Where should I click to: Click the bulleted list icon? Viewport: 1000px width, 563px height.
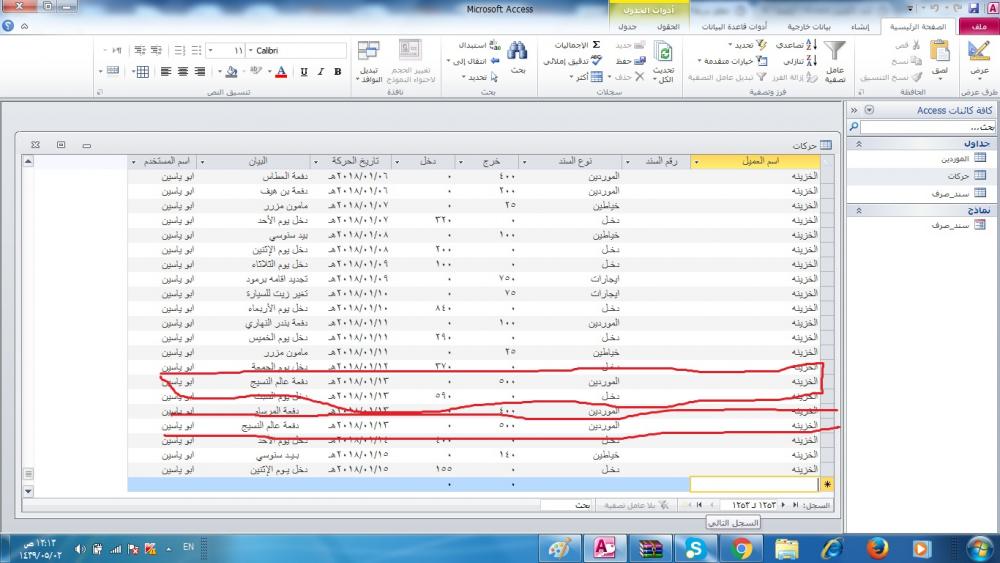click(196, 50)
